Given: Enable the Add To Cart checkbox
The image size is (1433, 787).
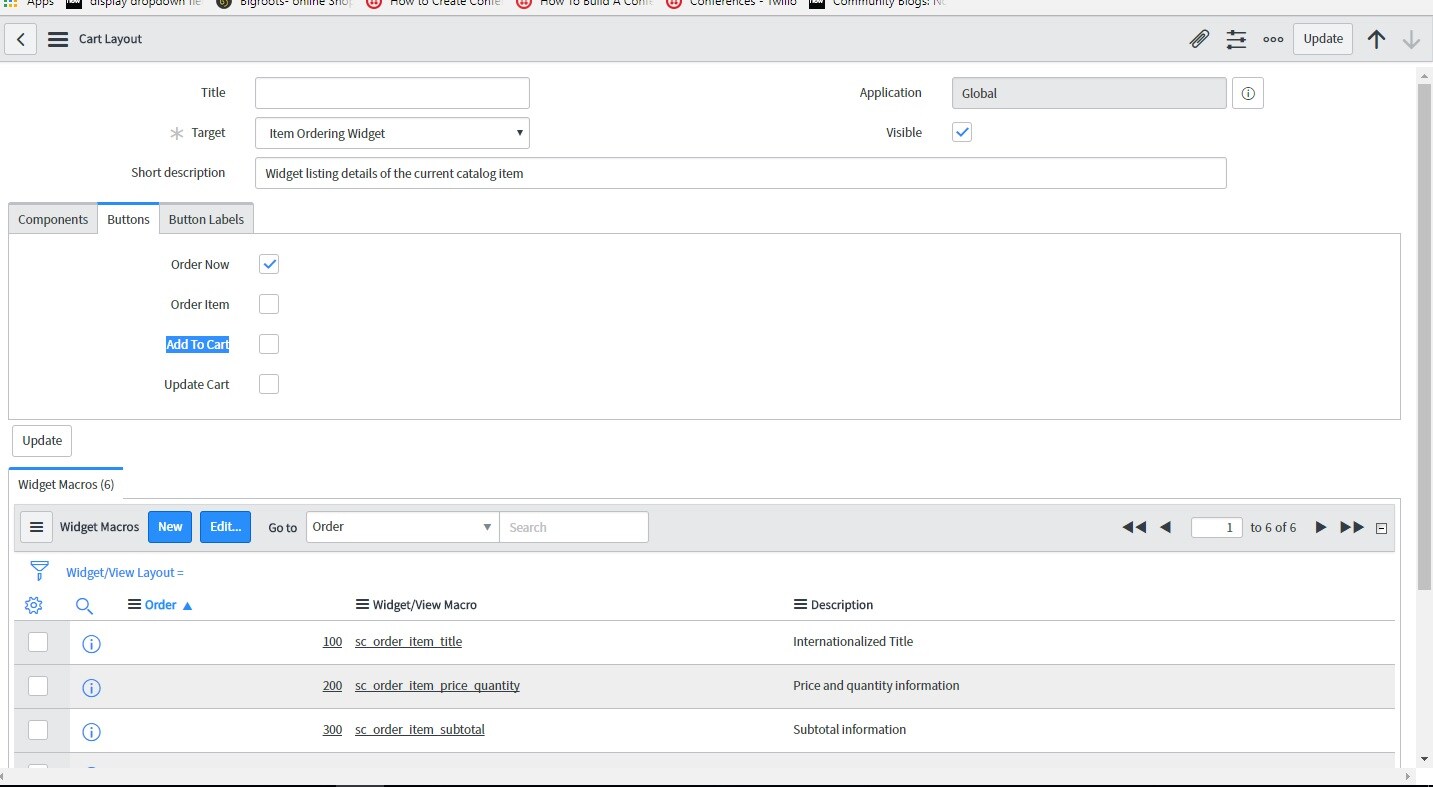Looking at the screenshot, I should point(269,344).
